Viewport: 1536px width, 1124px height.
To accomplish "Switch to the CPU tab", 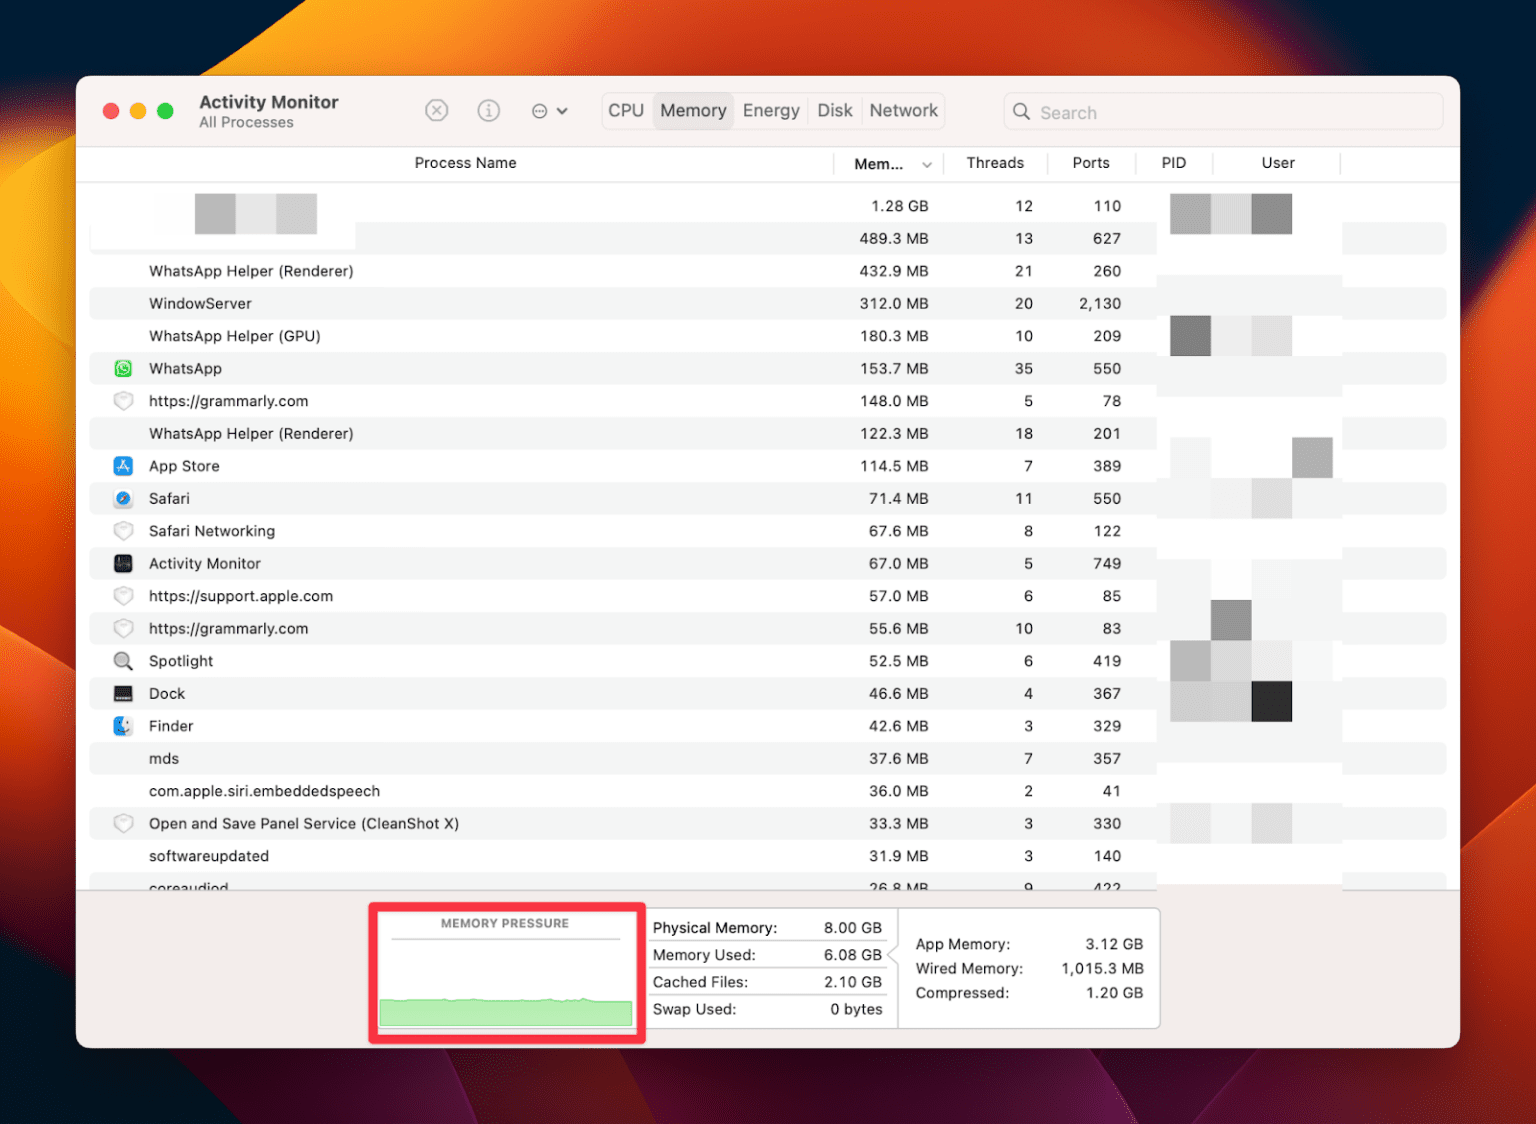I will pyautogui.click(x=626, y=110).
